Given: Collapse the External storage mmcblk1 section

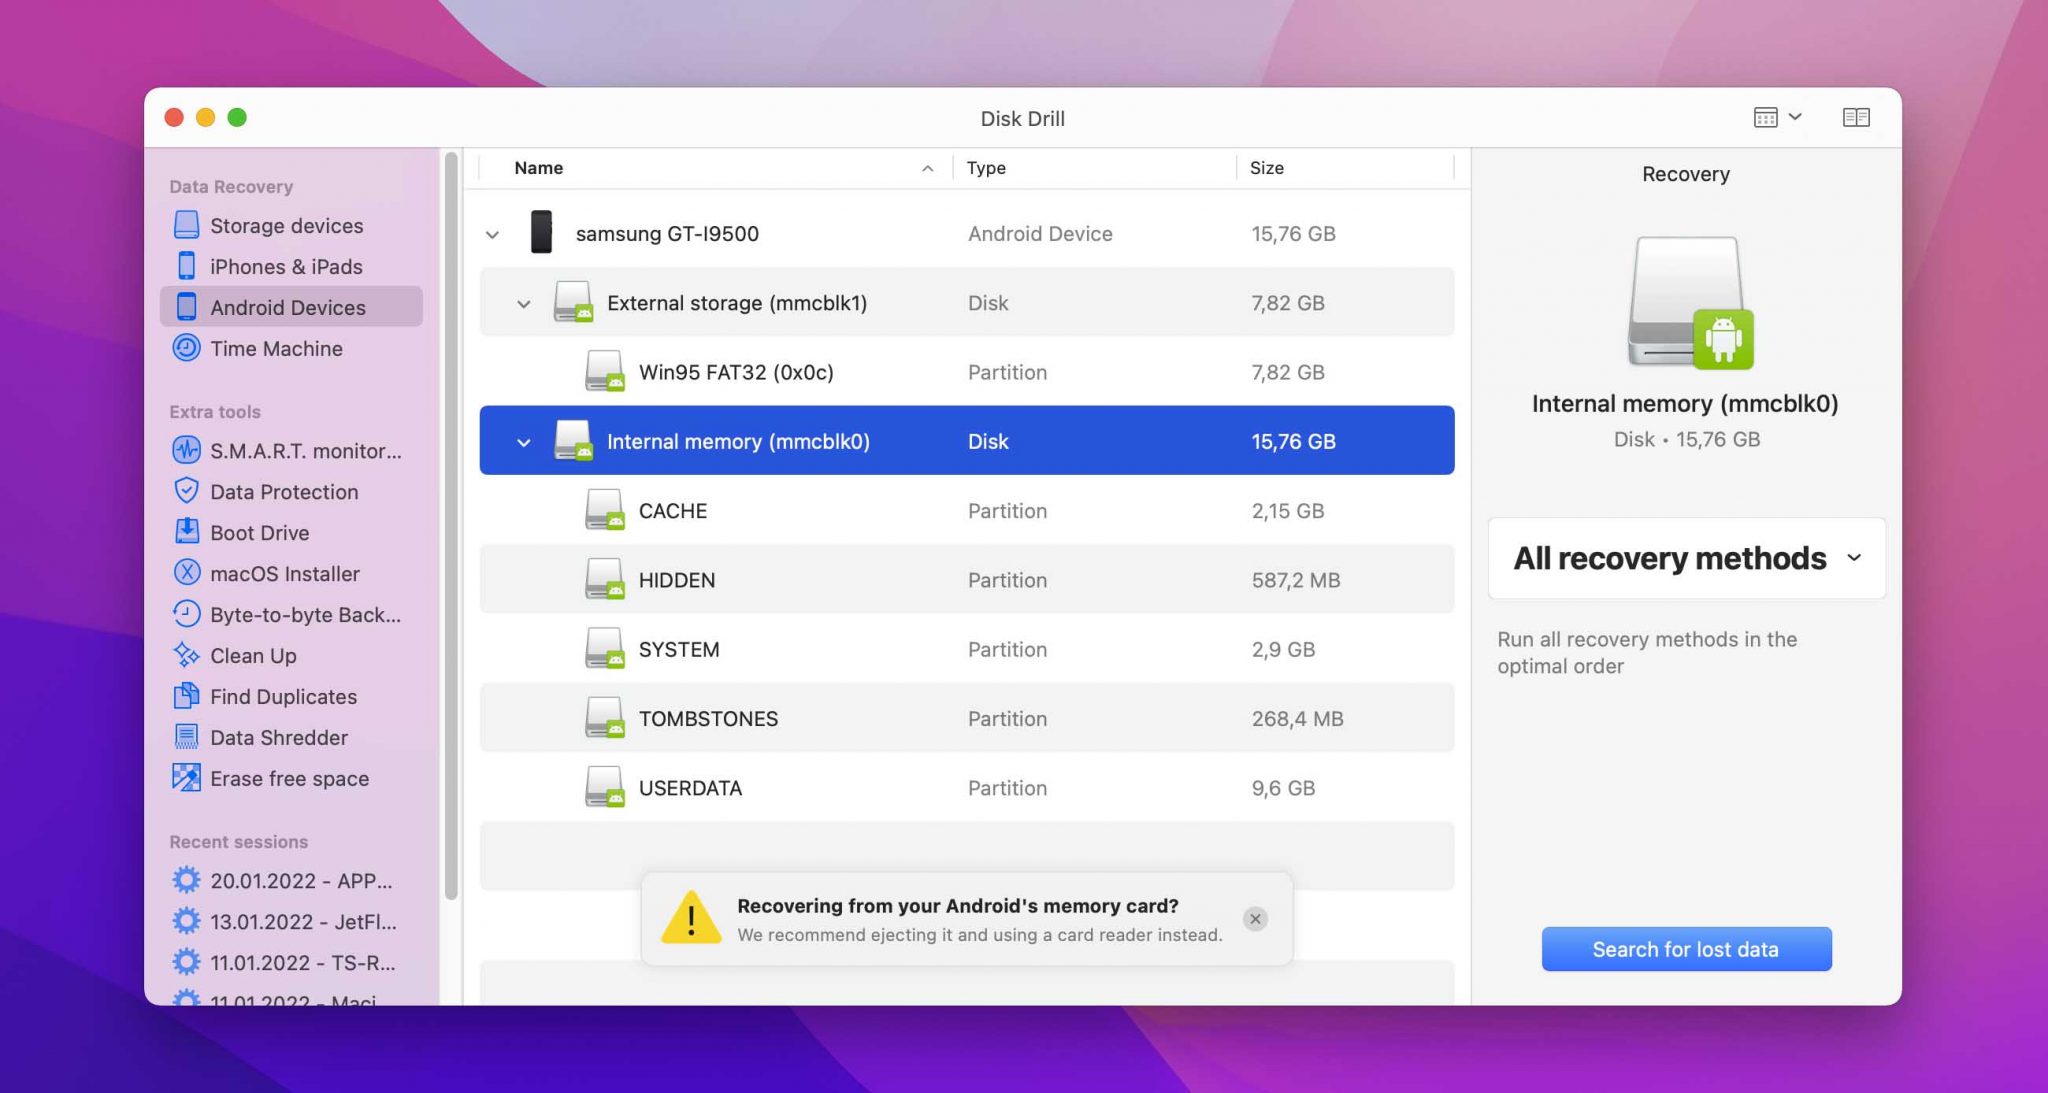Looking at the screenshot, I should coord(523,302).
